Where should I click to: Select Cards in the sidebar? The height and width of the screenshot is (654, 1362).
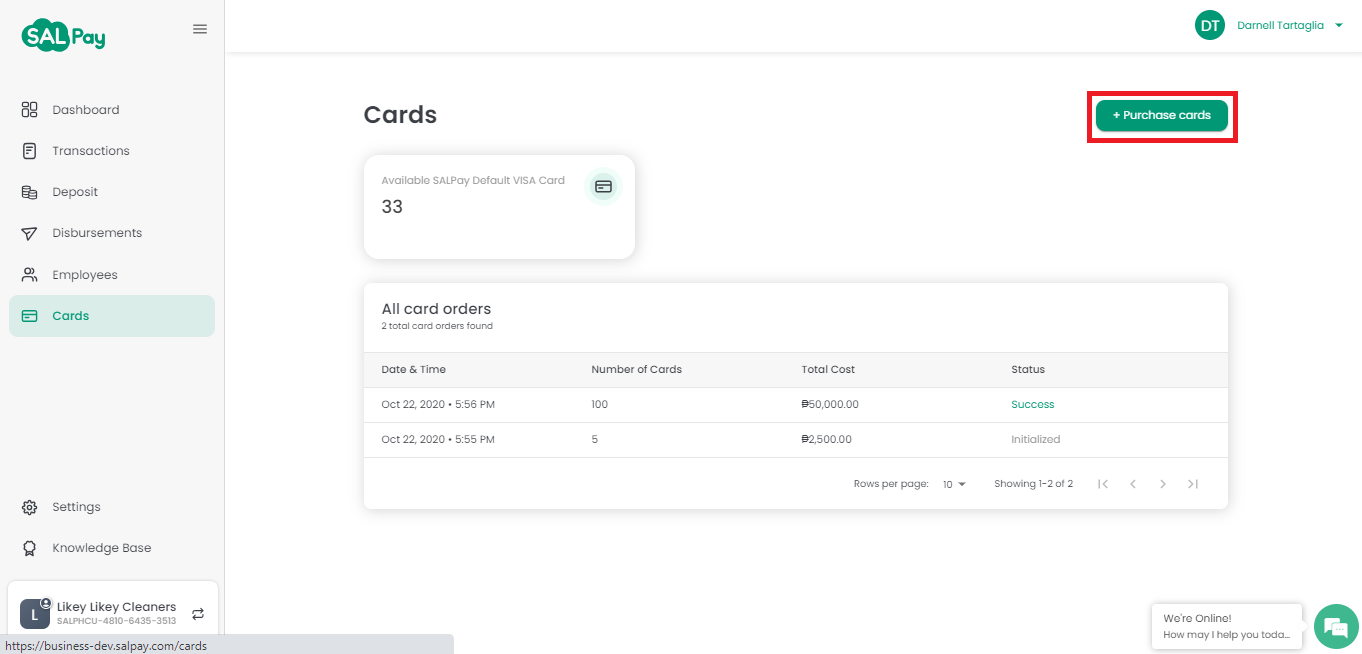[x=112, y=316]
